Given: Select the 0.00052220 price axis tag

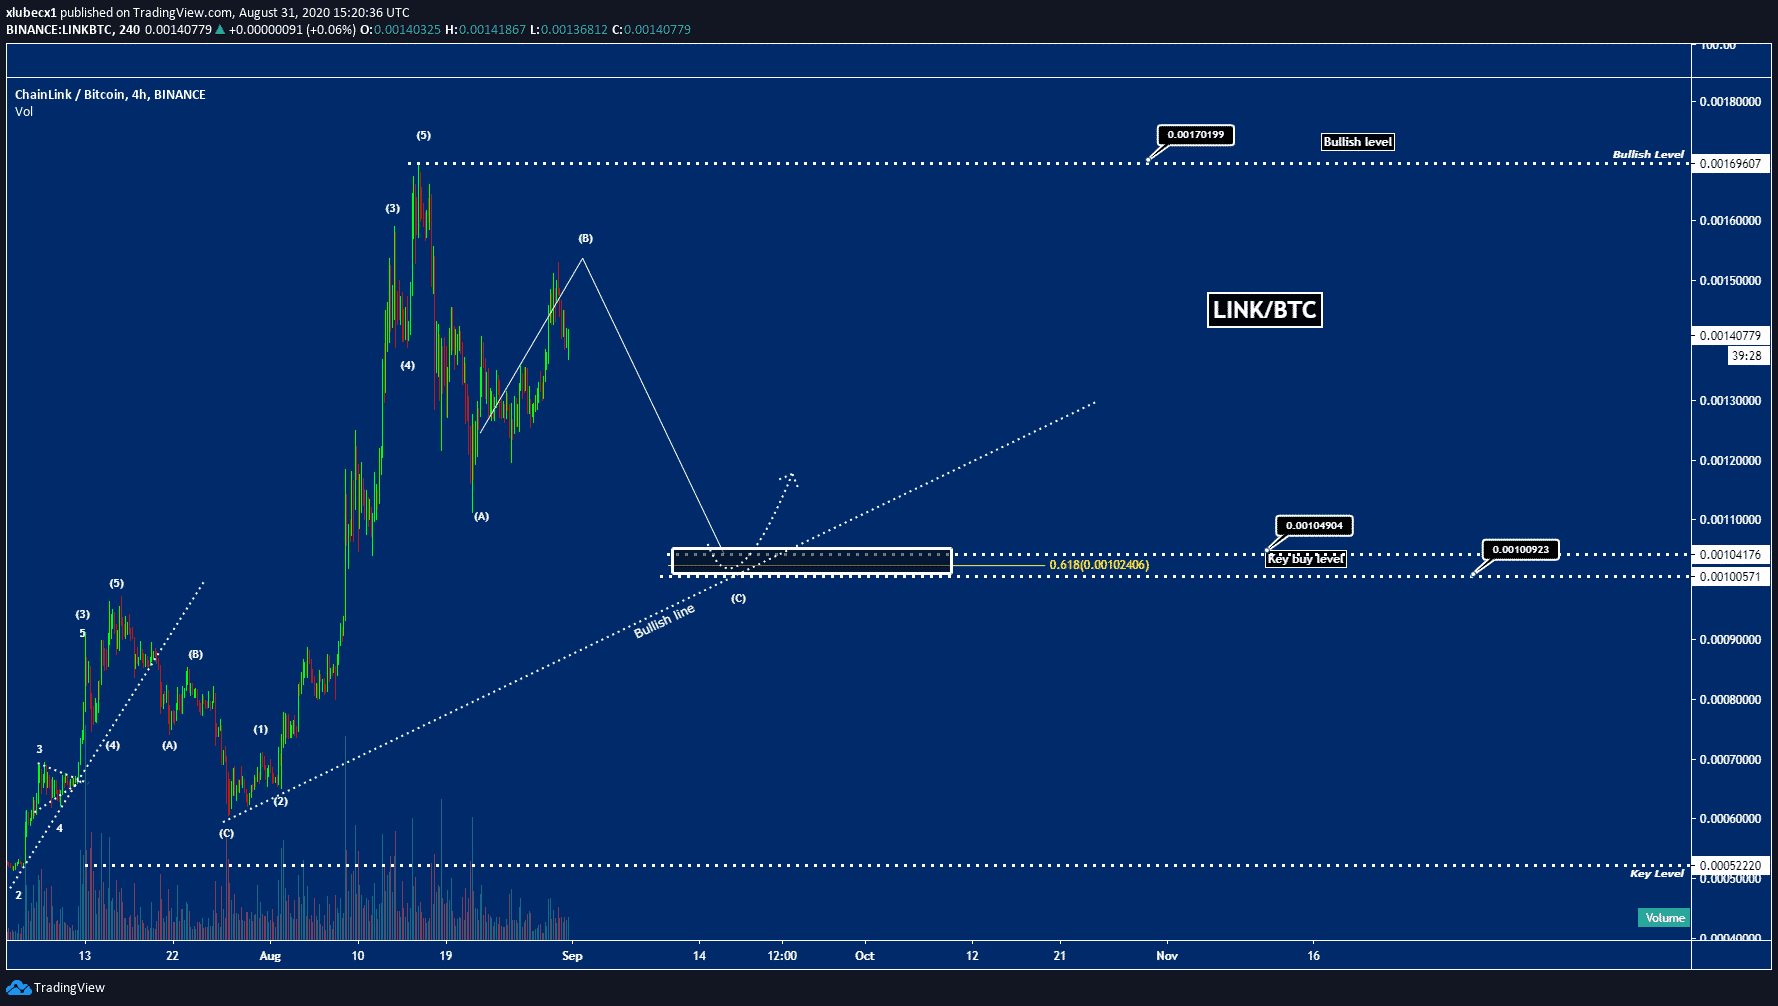Looking at the screenshot, I should click(x=1730, y=866).
